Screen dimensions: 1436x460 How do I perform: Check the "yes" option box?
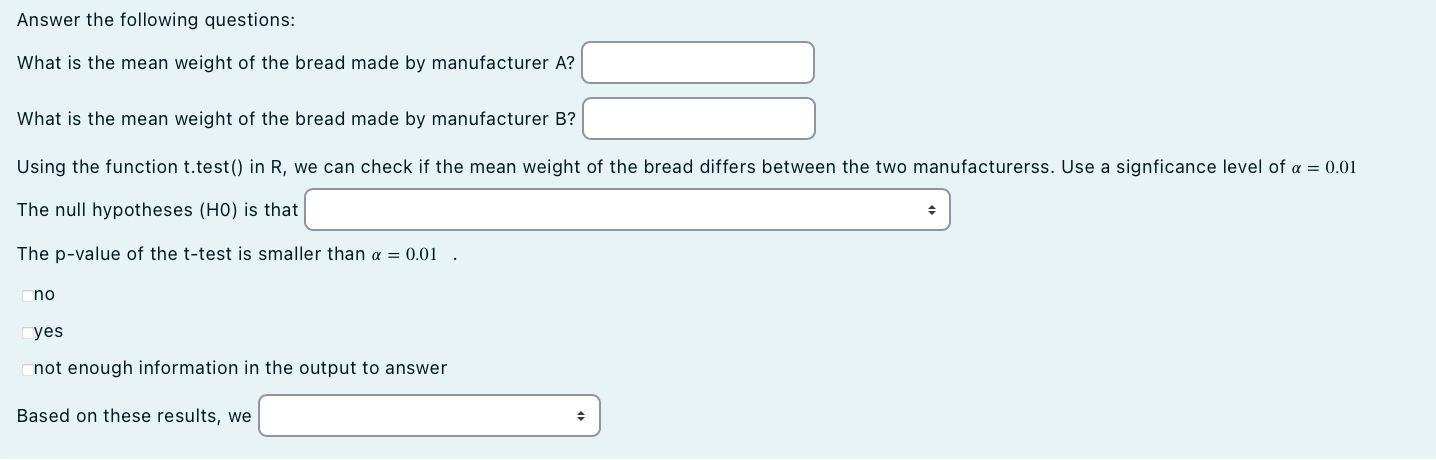27,331
